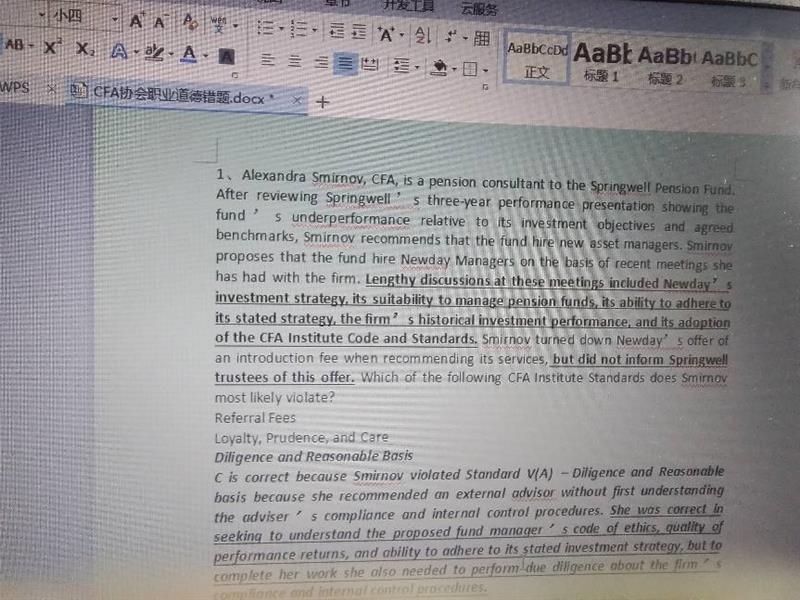Click the italic line 'Diligence and Reasonable Basis'
The height and width of the screenshot is (600, 800).
click(x=314, y=456)
